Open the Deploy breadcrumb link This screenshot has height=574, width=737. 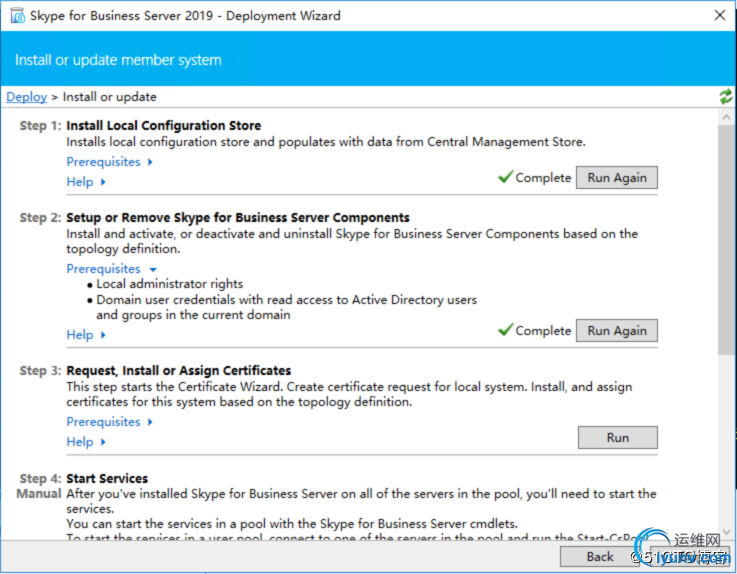tap(26, 97)
